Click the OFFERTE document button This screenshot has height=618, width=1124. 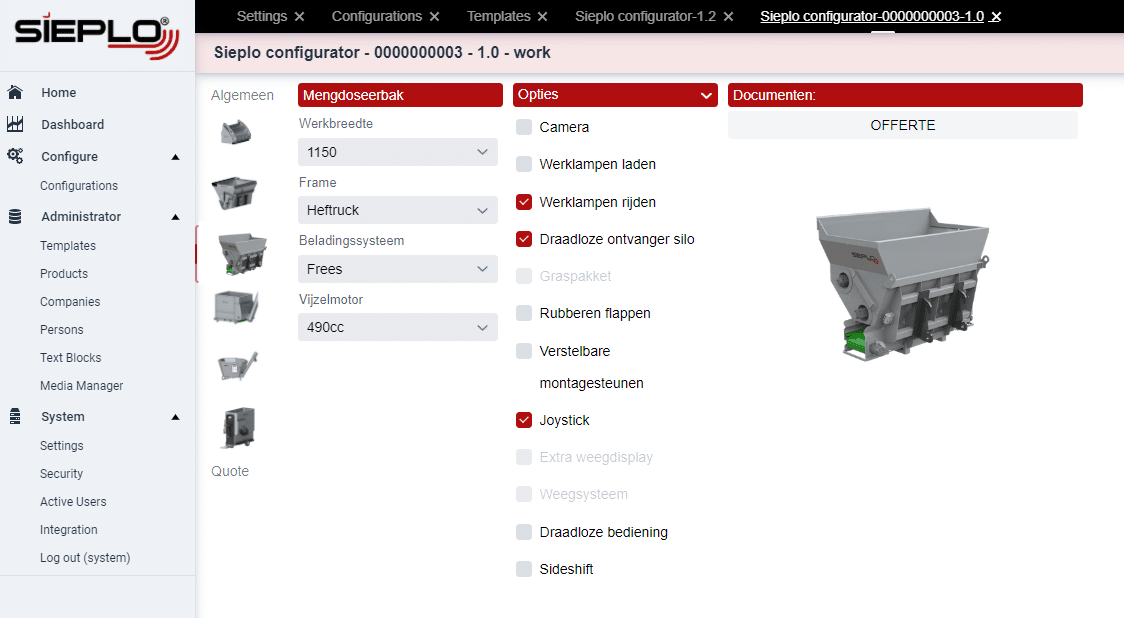[902, 125]
